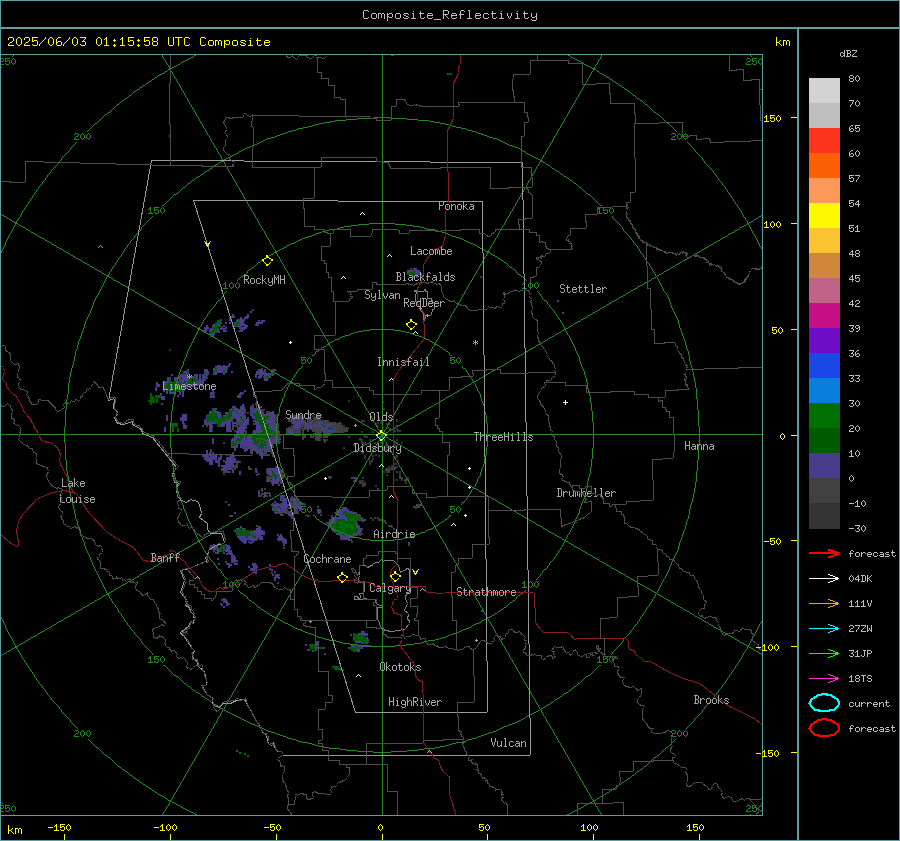The width and height of the screenshot is (900, 841).
Task: Click the Brooks label
Action: pyautogui.click(x=711, y=700)
